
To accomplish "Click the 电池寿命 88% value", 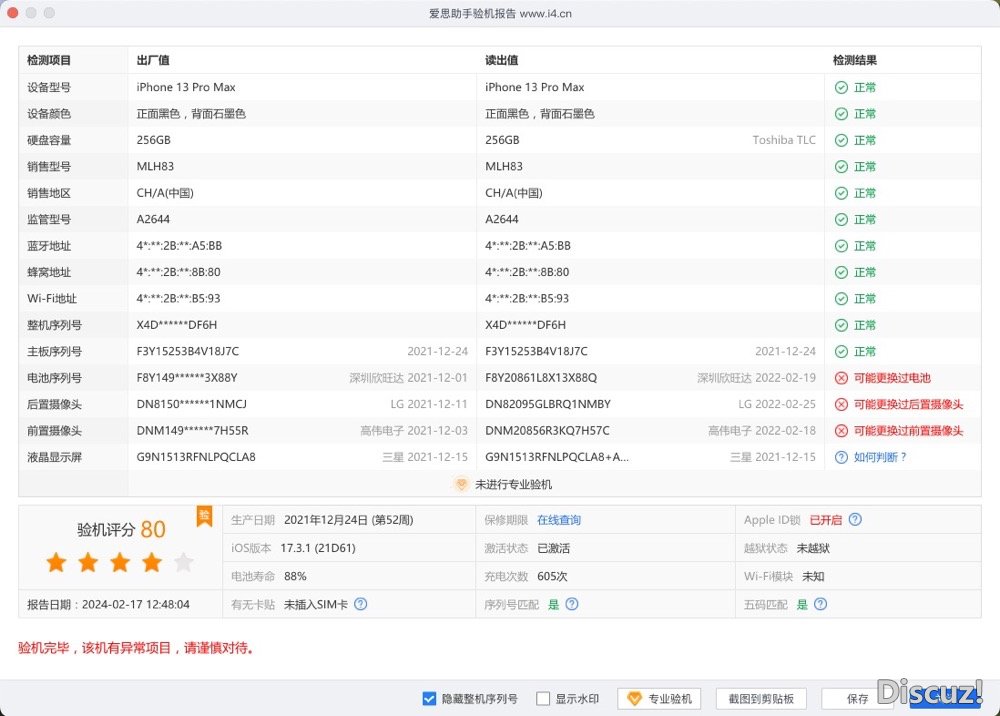I will pos(295,576).
